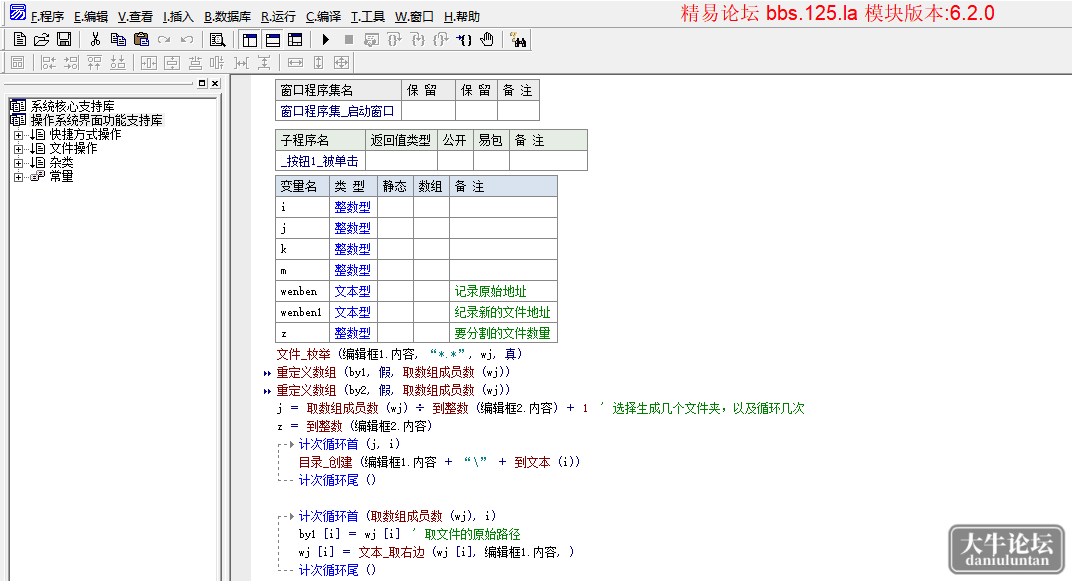Screen dimensions: 1072x581
Task: Open the E.编辑 menu
Action: point(91,16)
